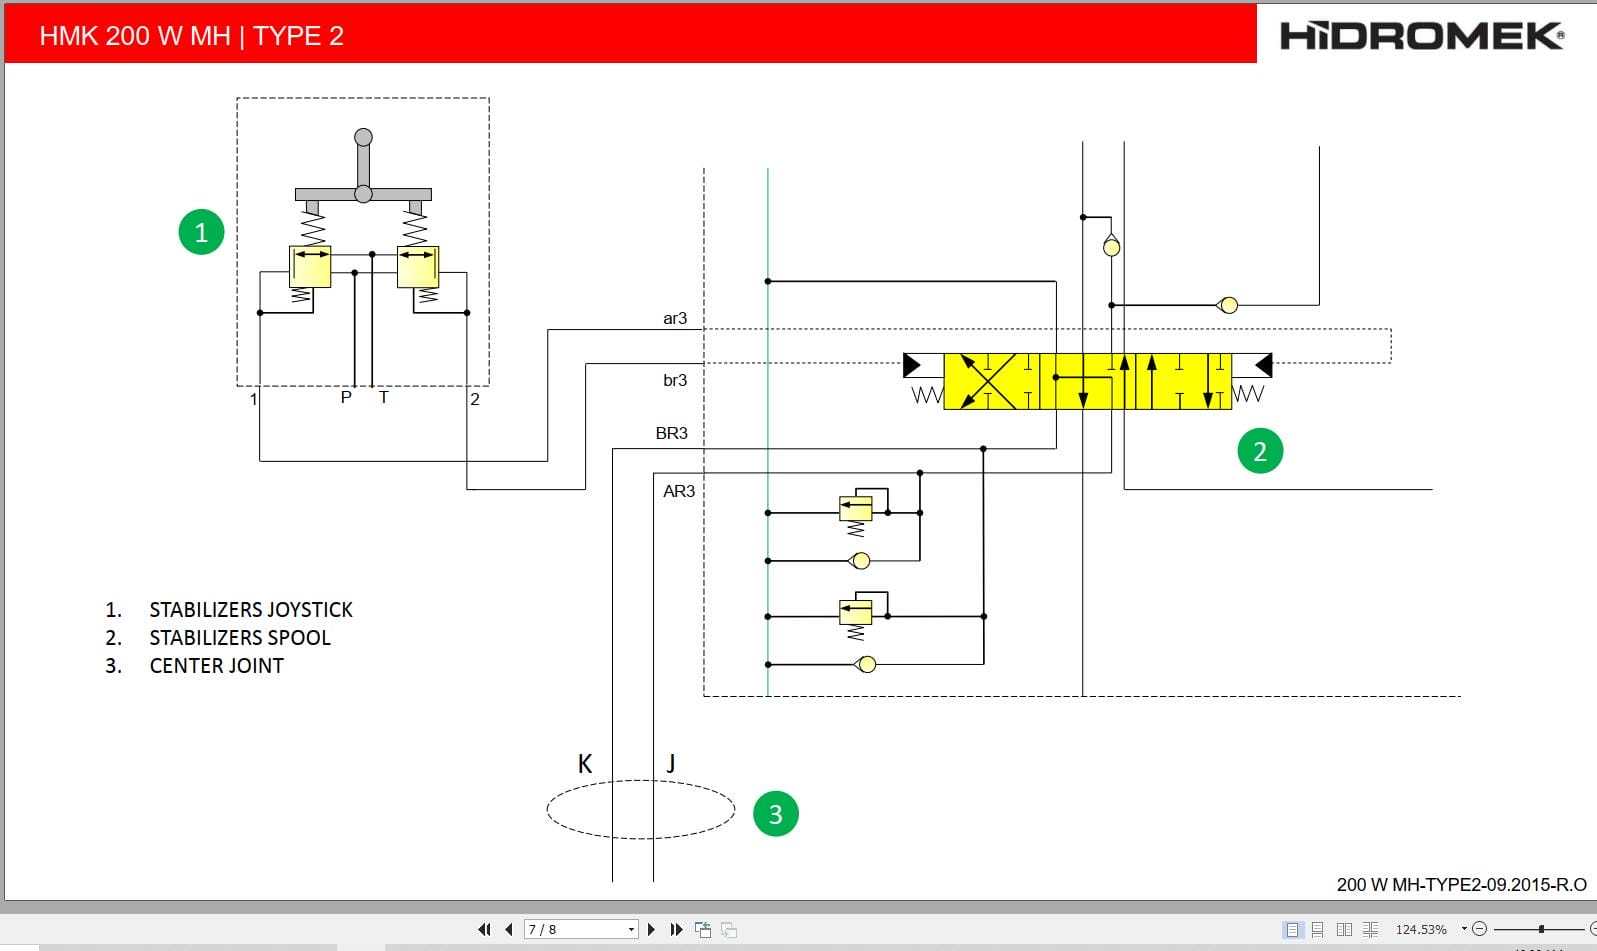Select single page view mode

pyautogui.click(x=1293, y=929)
